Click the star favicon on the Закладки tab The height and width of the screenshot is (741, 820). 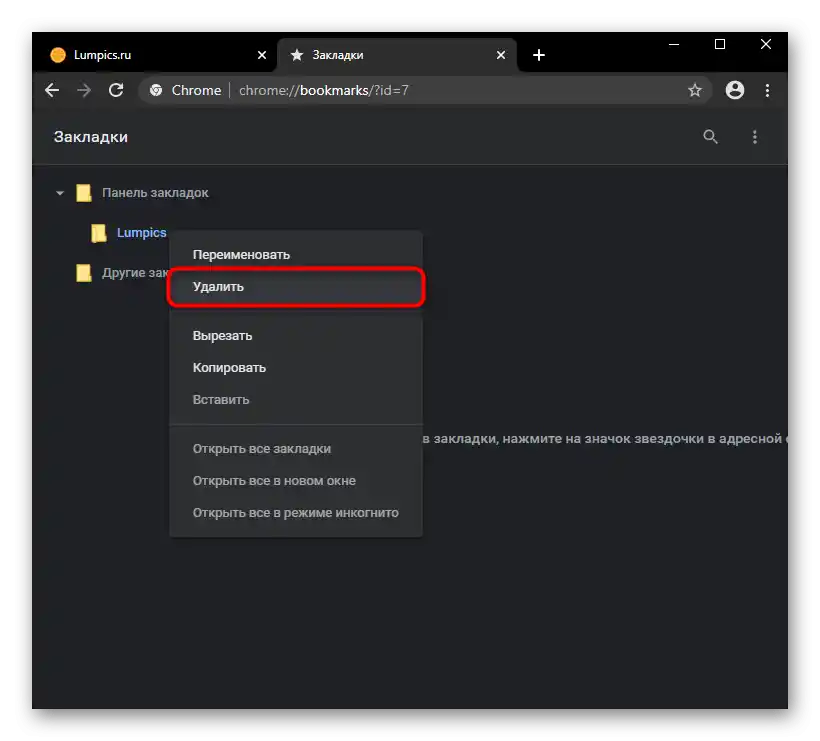(x=297, y=55)
